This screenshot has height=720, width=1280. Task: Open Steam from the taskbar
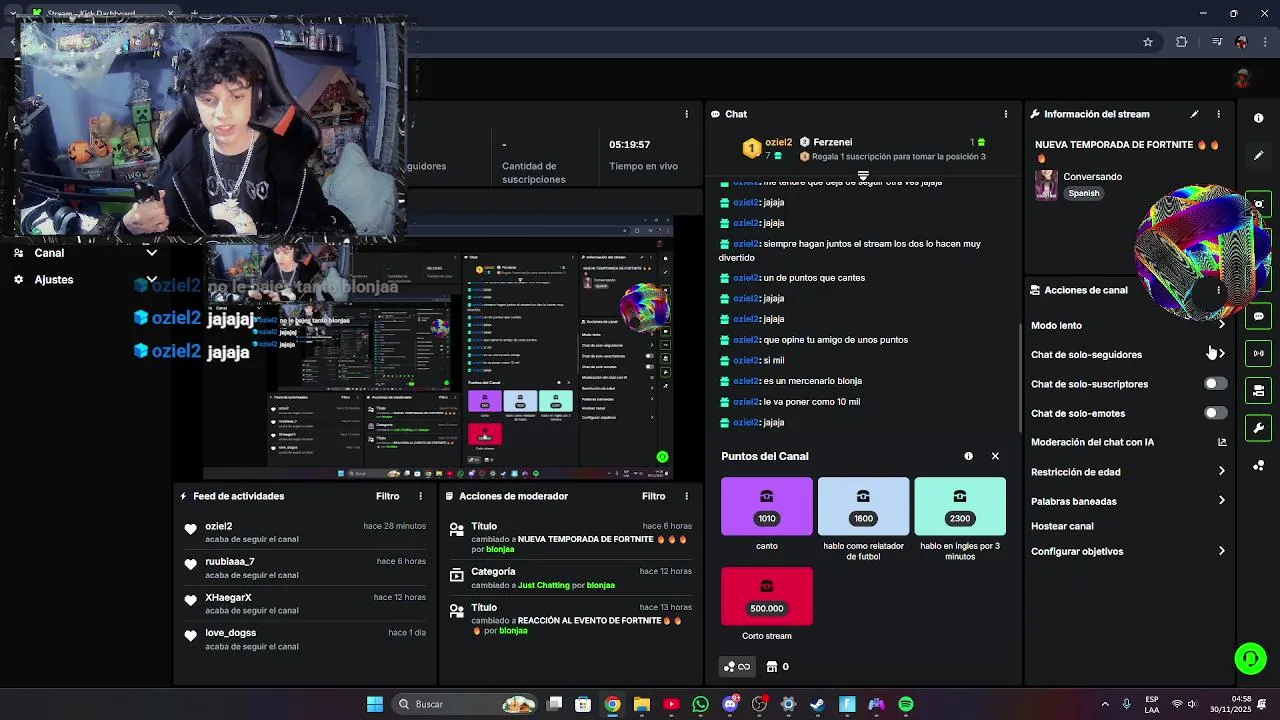(x=817, y=704)
